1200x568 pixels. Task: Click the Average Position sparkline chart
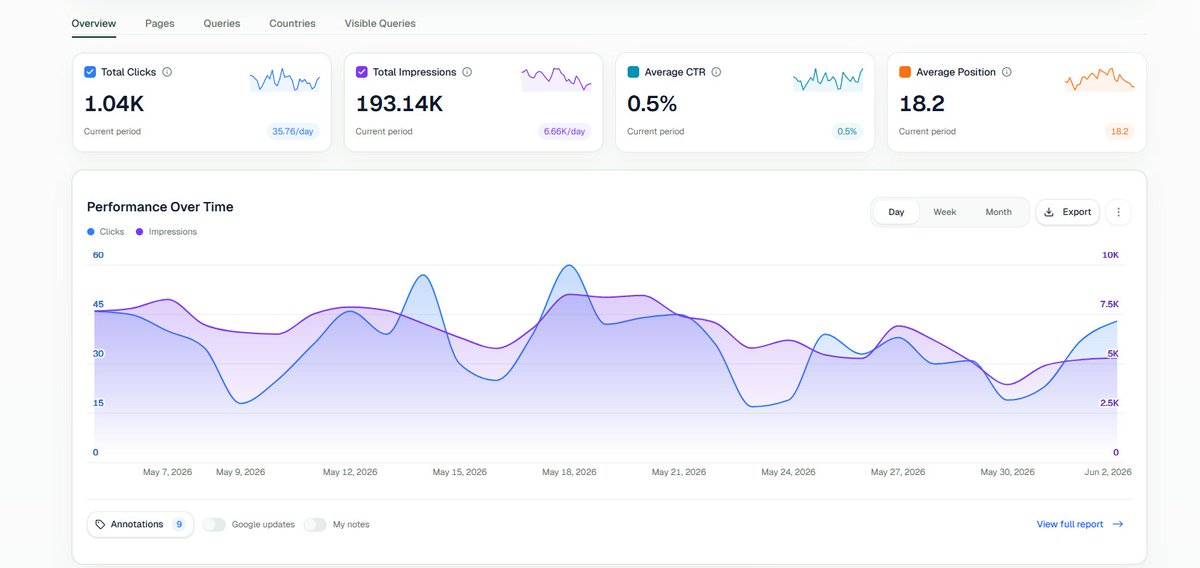click(x=1100, y=79)
